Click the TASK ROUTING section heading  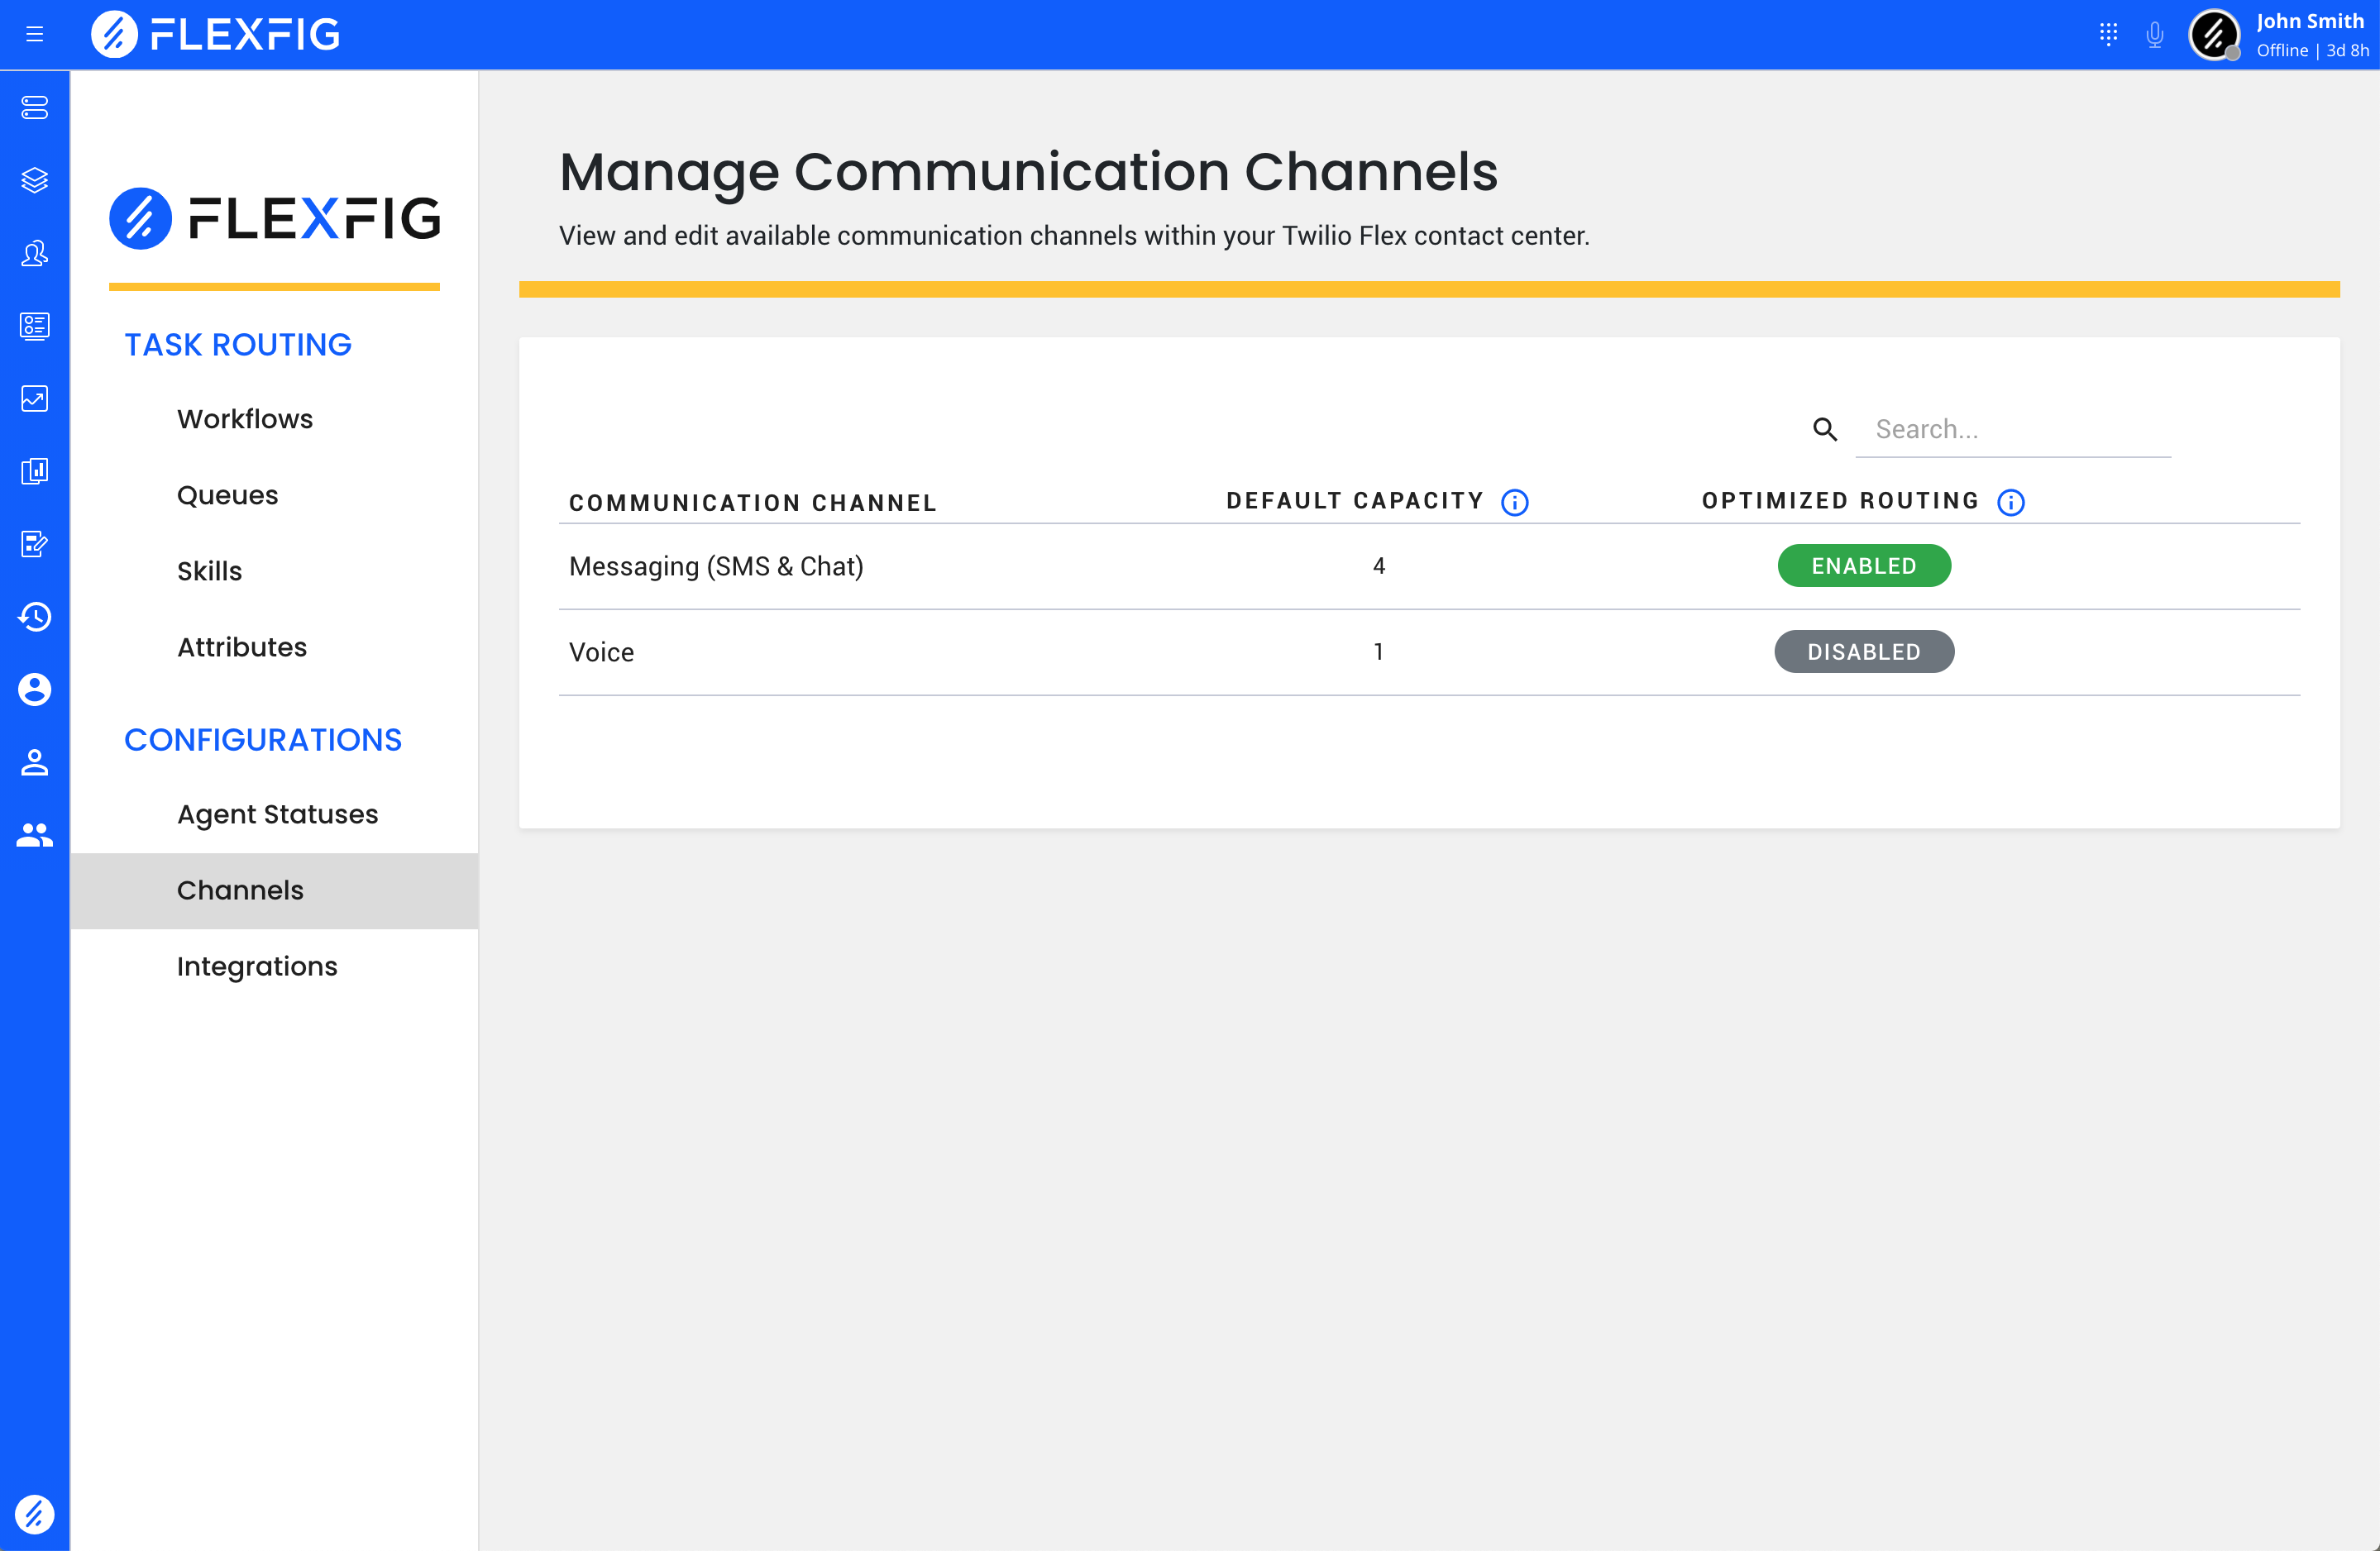pyautogui.click(x=238, y=345)
